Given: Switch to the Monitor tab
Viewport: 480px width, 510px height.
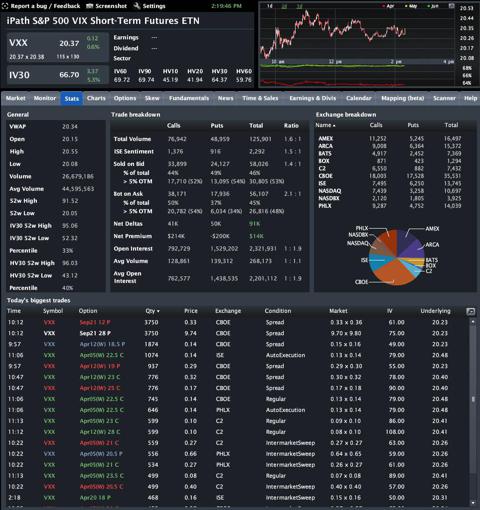Looking at the screenshot, I should 45,98.
